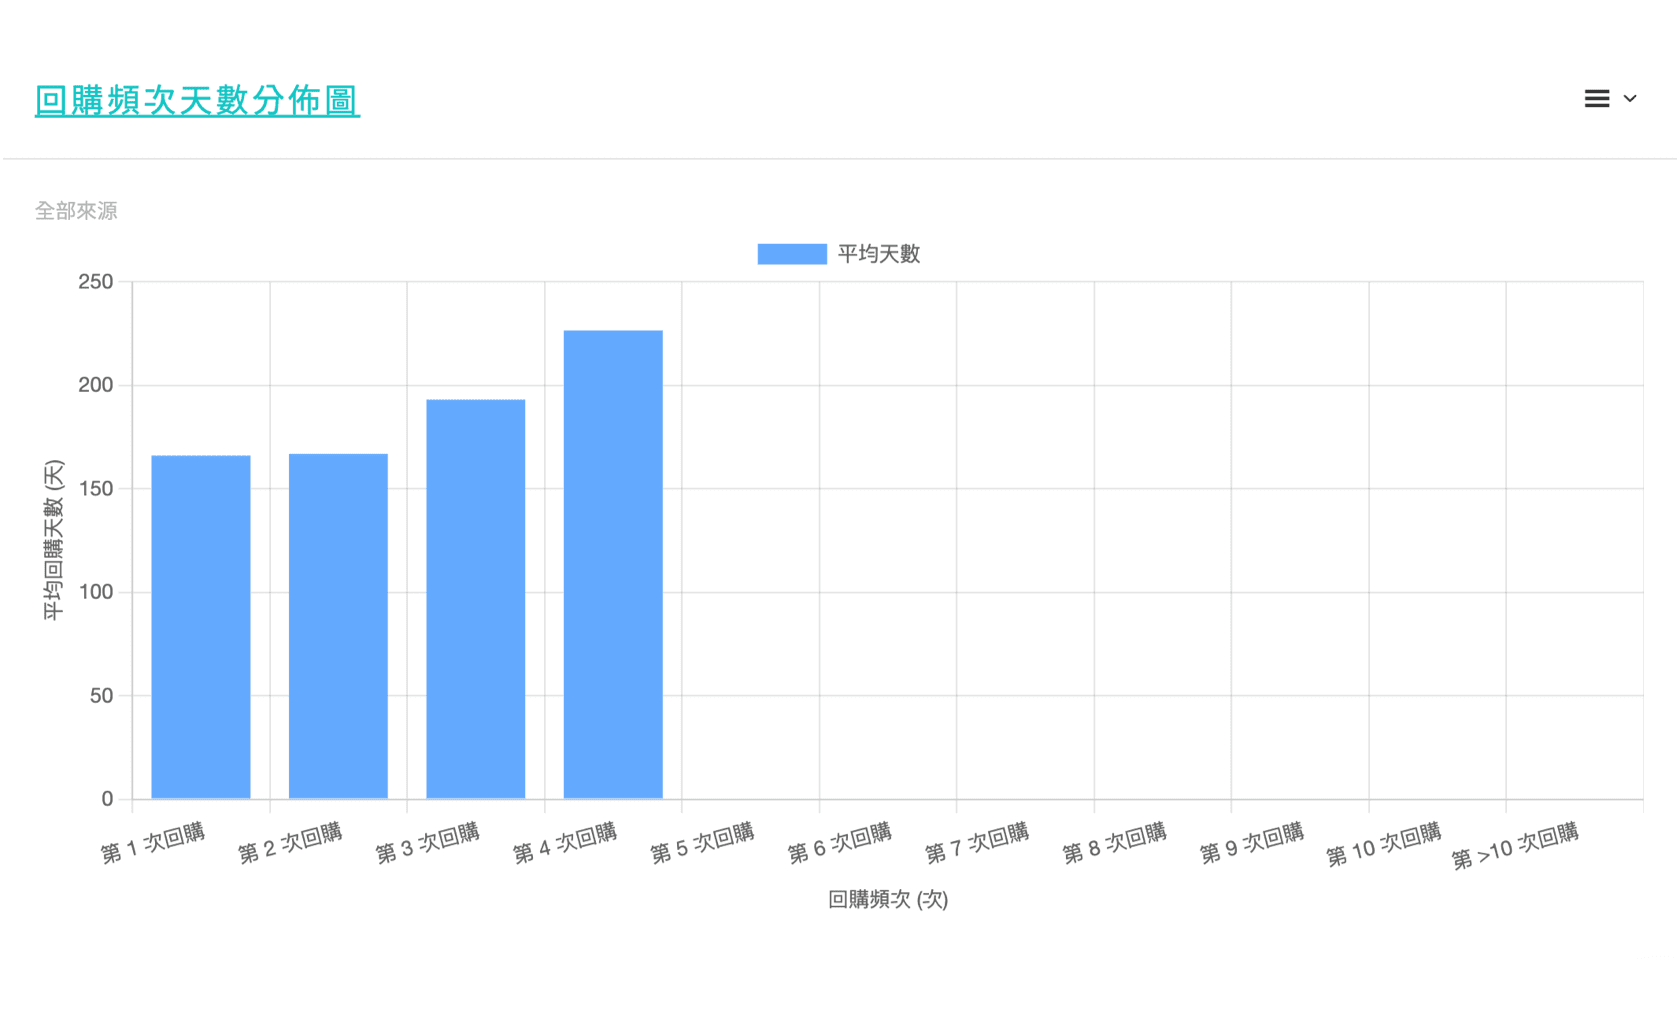Viewport: 1680px width, 1020px height.
Task: Select the tallest bar, 第 4 次回購
Action: [613, 564]
